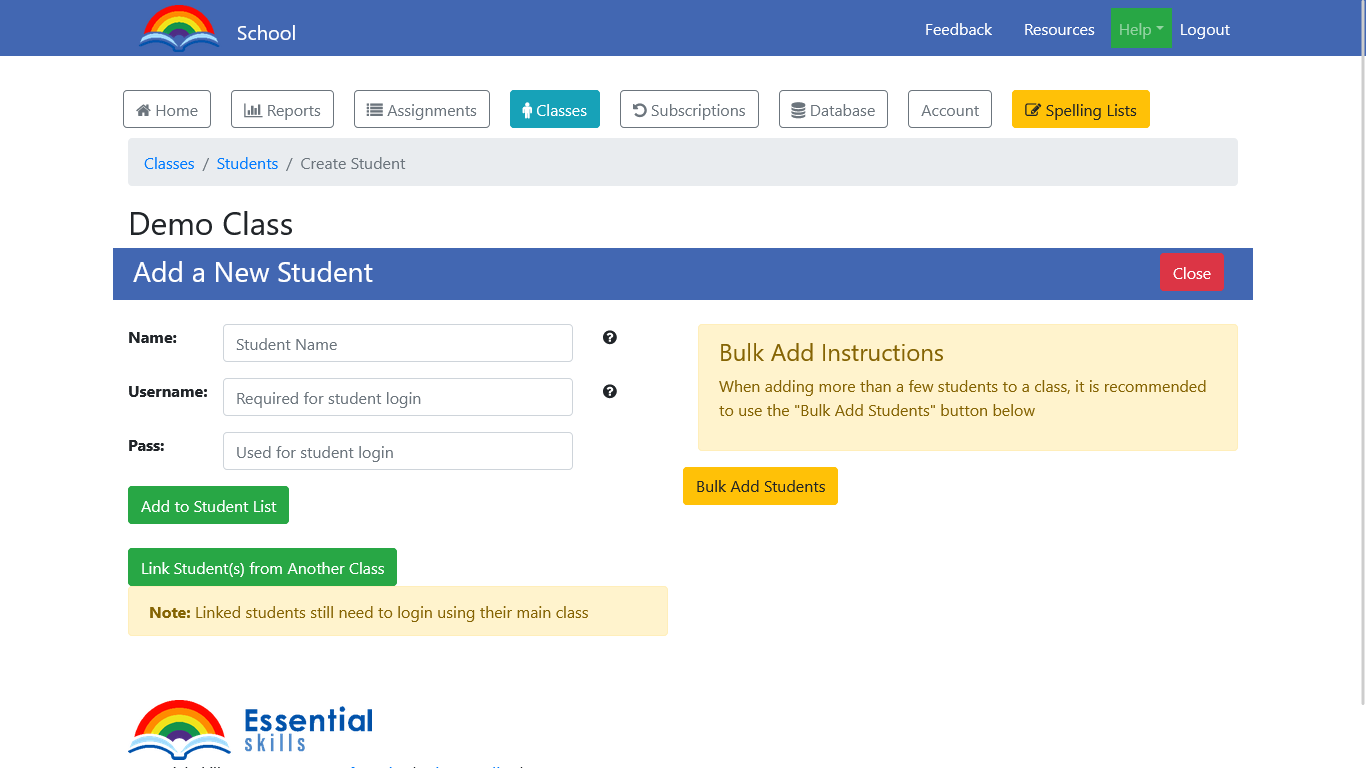Click the linked students Note text
1366x768 pixels.
(369, 612)
